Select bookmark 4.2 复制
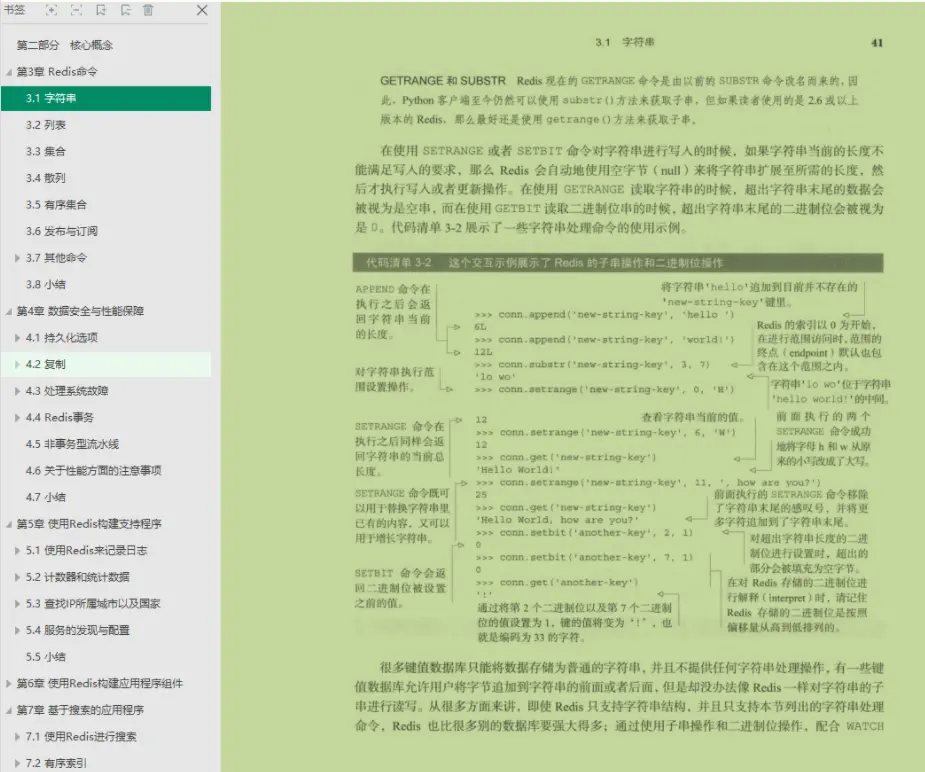 pos(46,364)
